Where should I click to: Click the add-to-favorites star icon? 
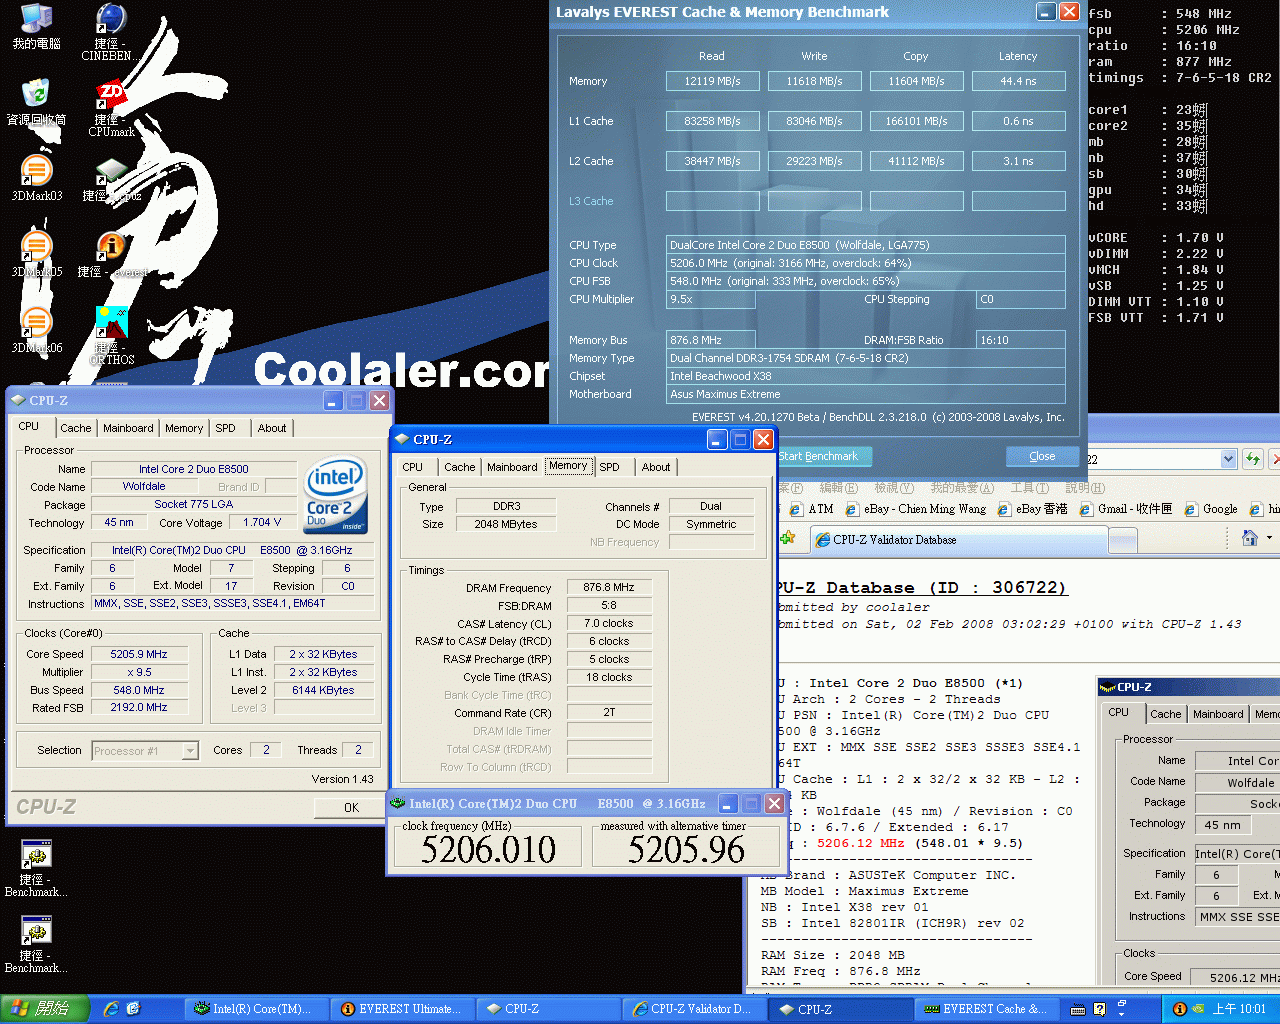(787, 538)
